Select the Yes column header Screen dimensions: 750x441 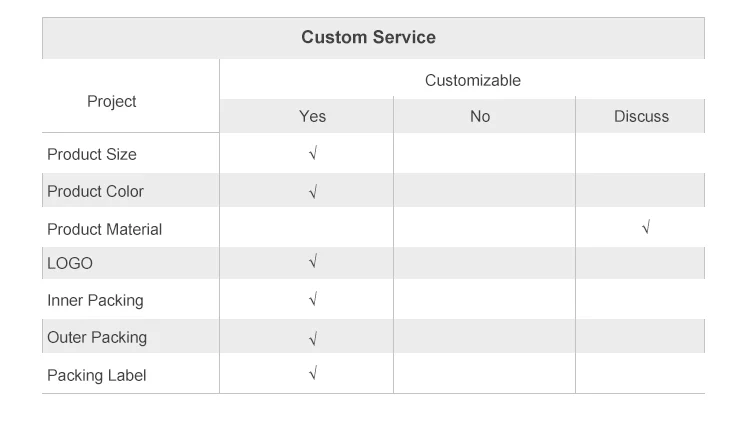[312, 117]
